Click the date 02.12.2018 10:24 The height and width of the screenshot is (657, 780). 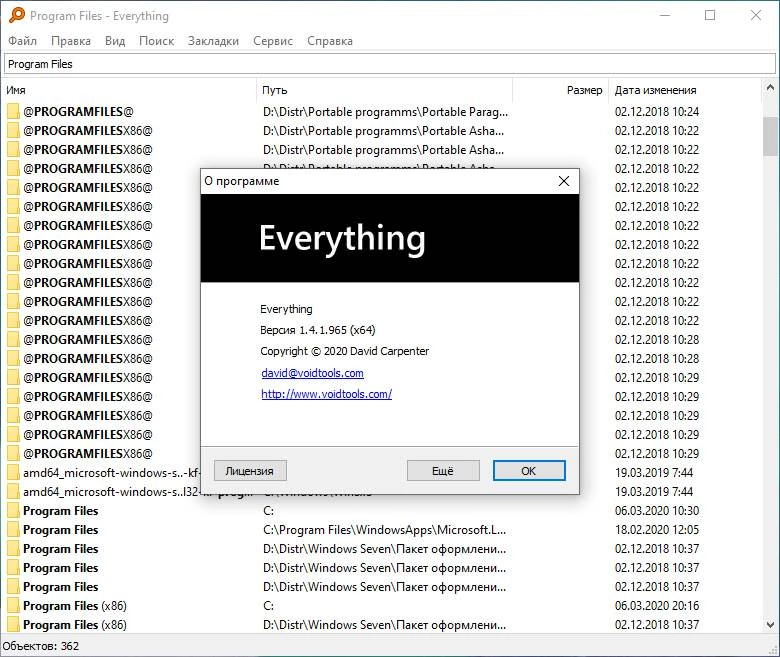[x=657, y=111]
